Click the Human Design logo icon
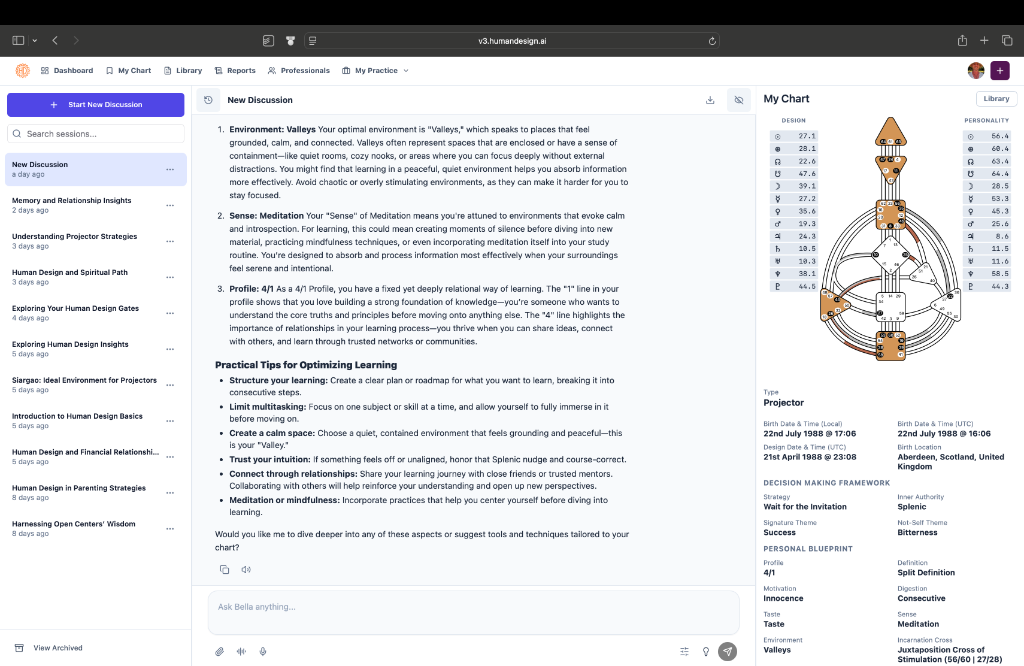Screen dimensions: 1024x666 tap(22, 71)
